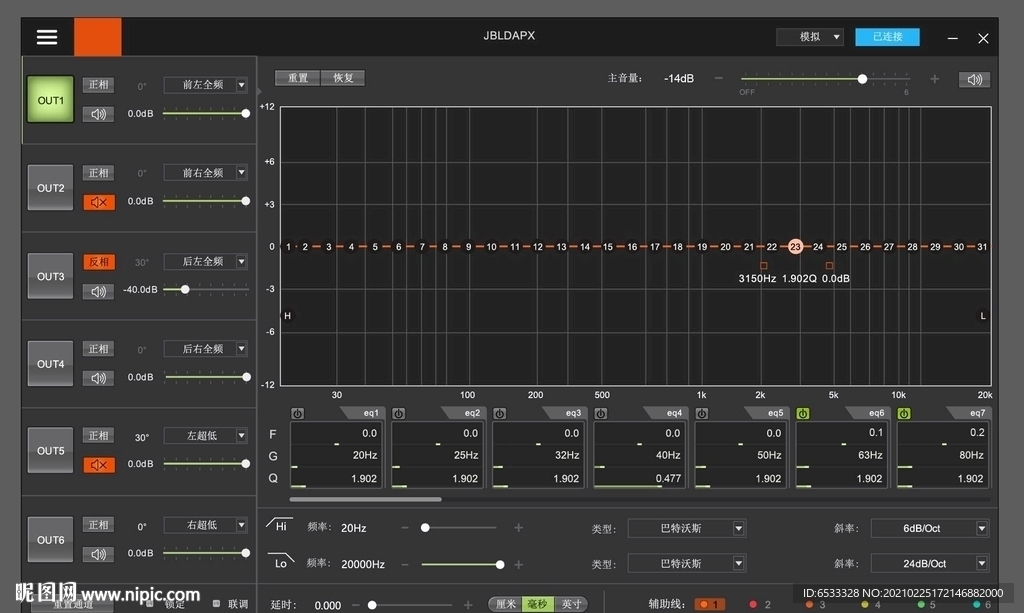
Task: Disable the eq6 band power toggle
Action: (x=802, y=413)
